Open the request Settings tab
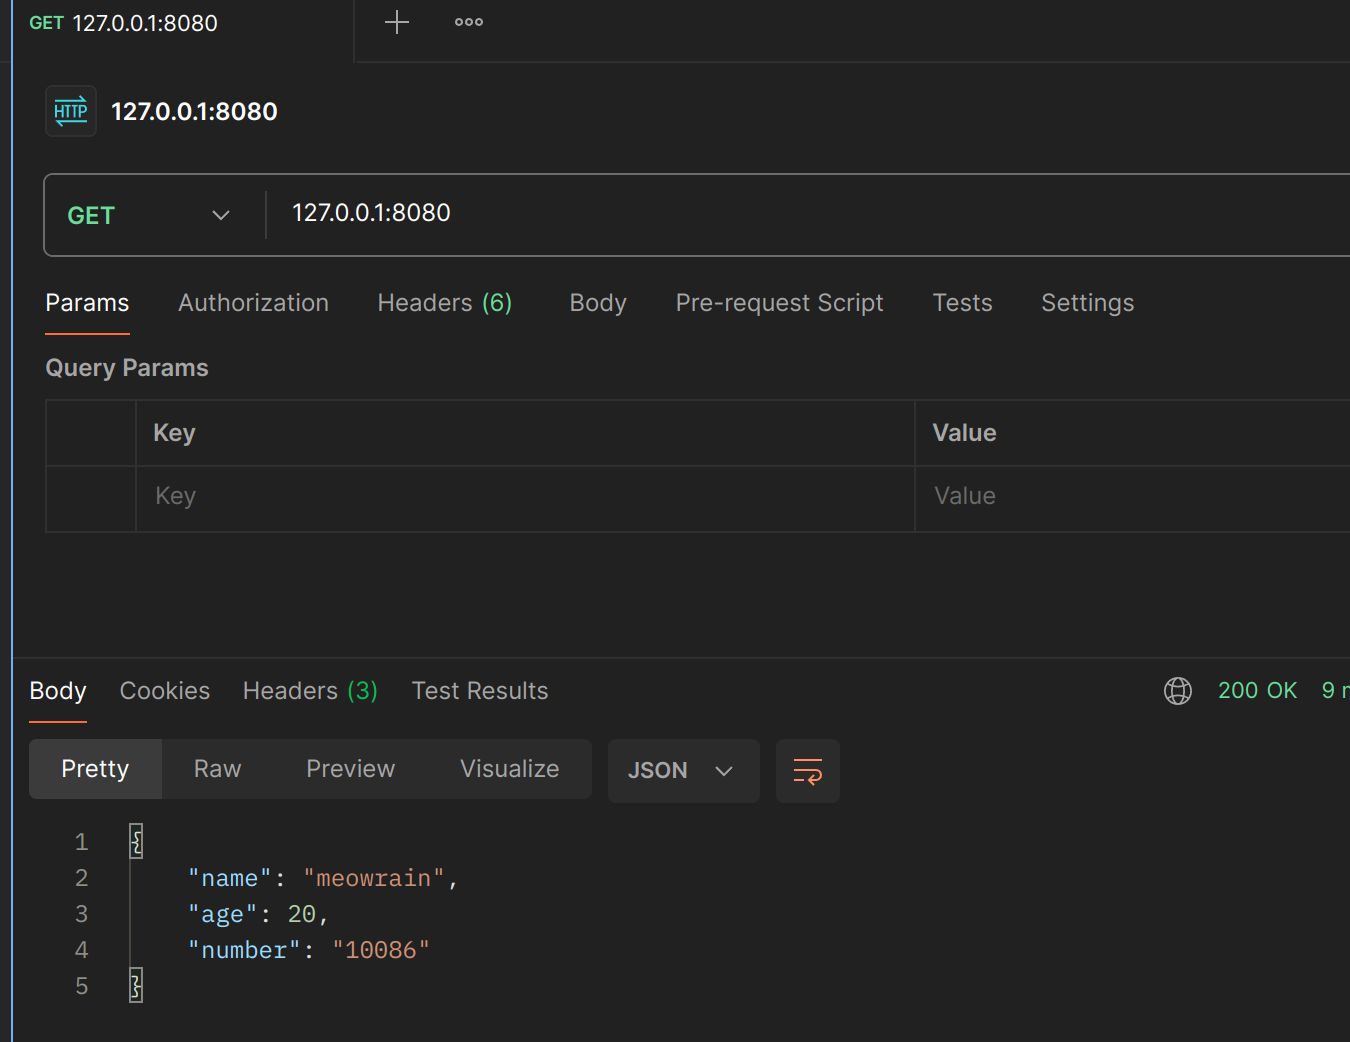The width and height of the screenshot is (1350, 1042). 1087,303
